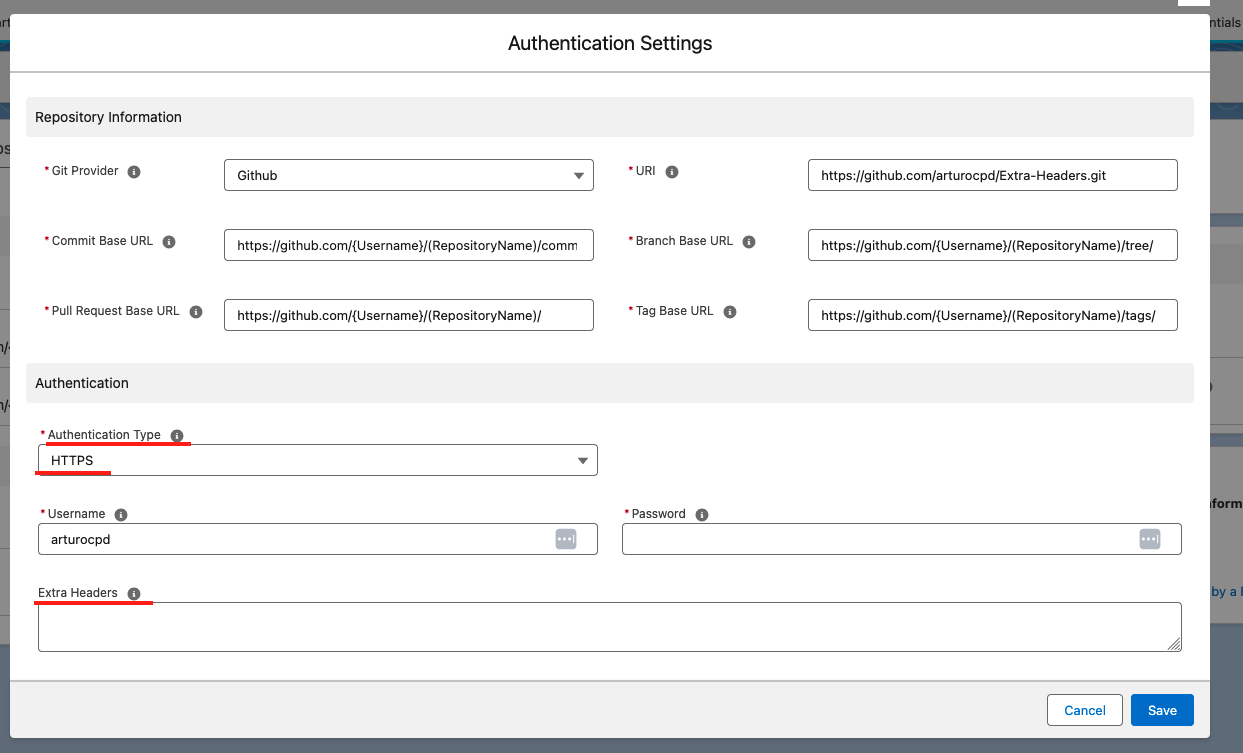The image size is (1243, 753).
Task: Click the URI info icon
Action: click(x=672, y=172)
